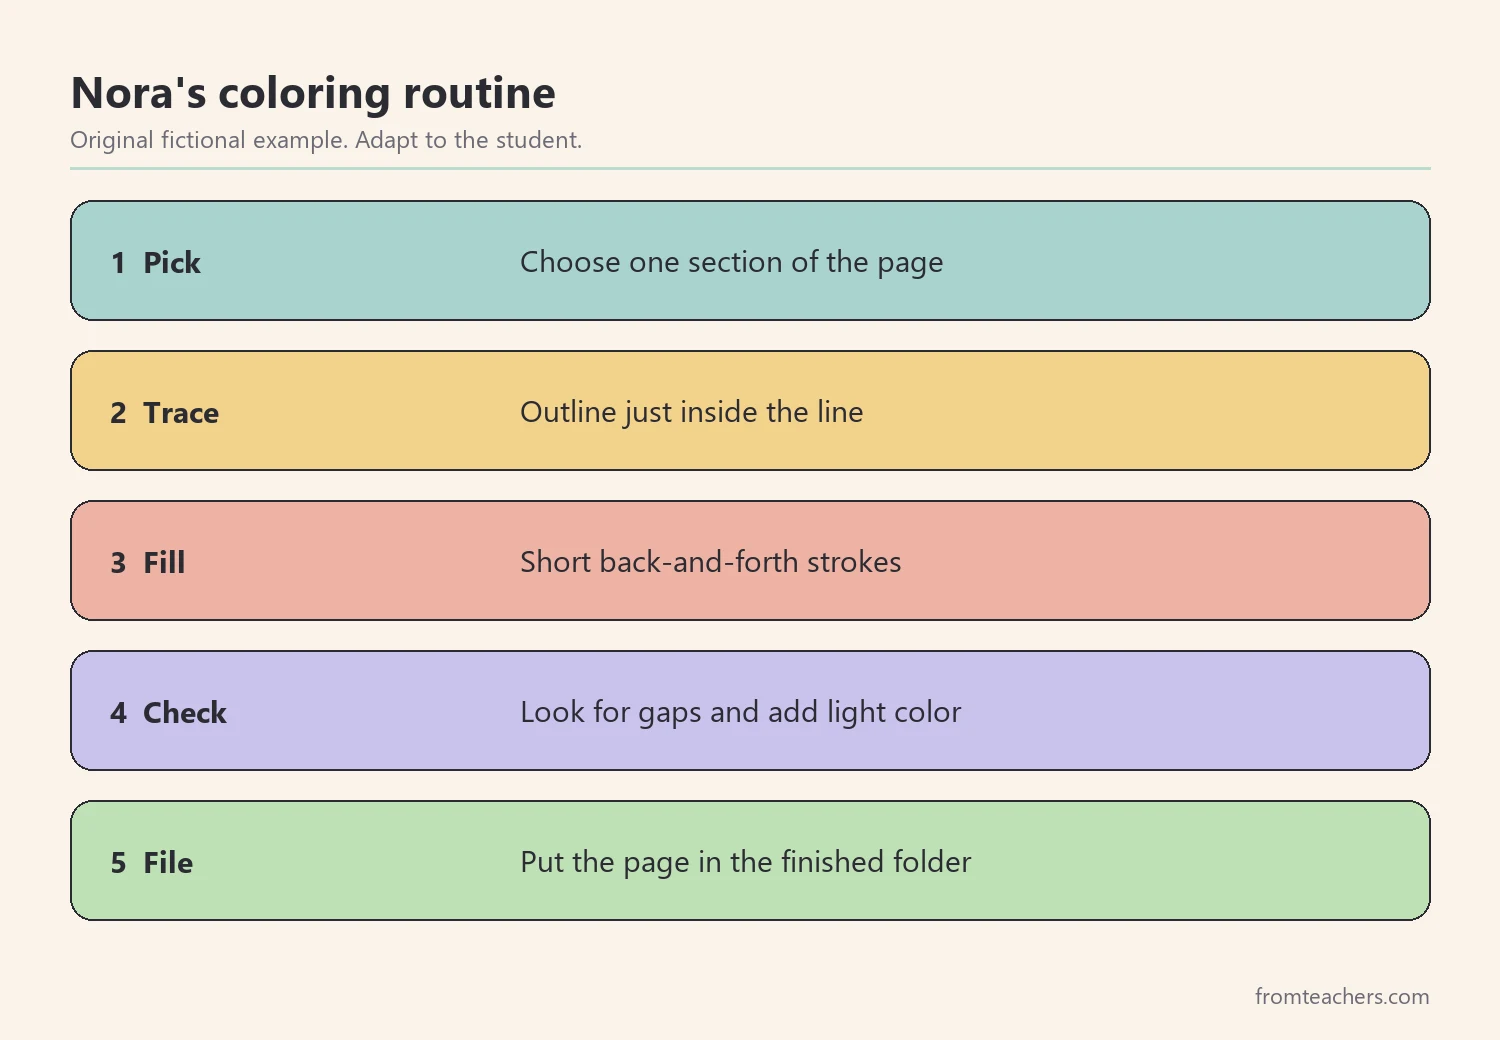Click "Outline just inside the line"
This screenshot has width=1500, height=1040.
click(691, 412)
